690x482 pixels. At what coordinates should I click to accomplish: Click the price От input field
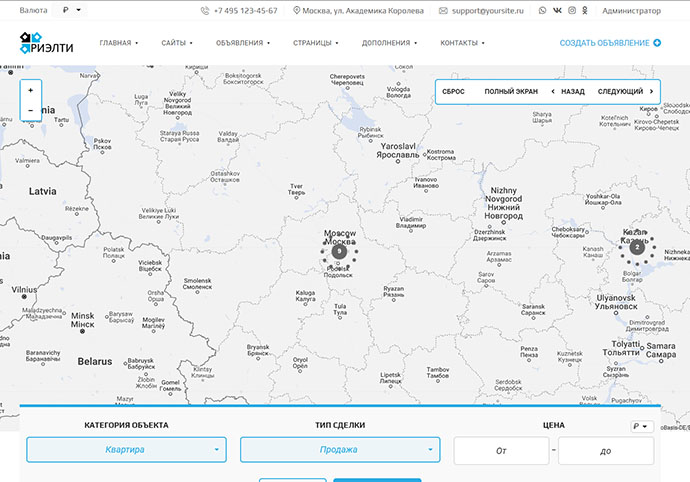[x=501, y=451]
